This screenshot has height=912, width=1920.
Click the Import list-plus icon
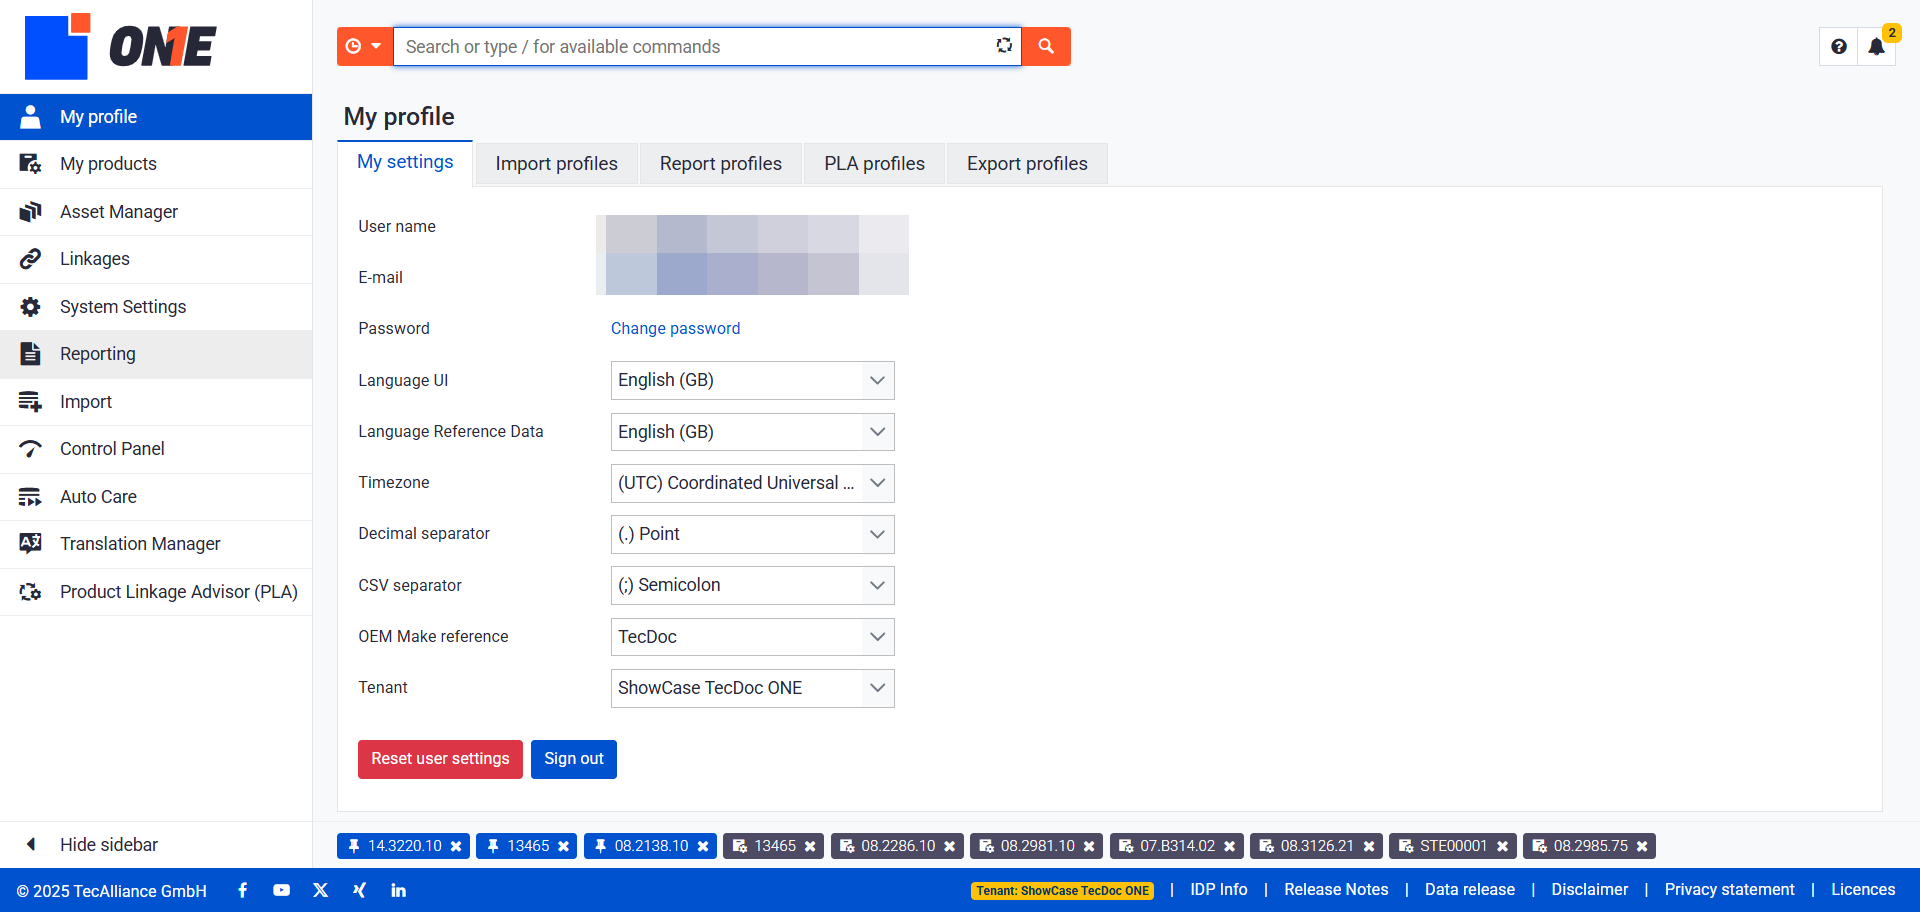tap(31, 402)
